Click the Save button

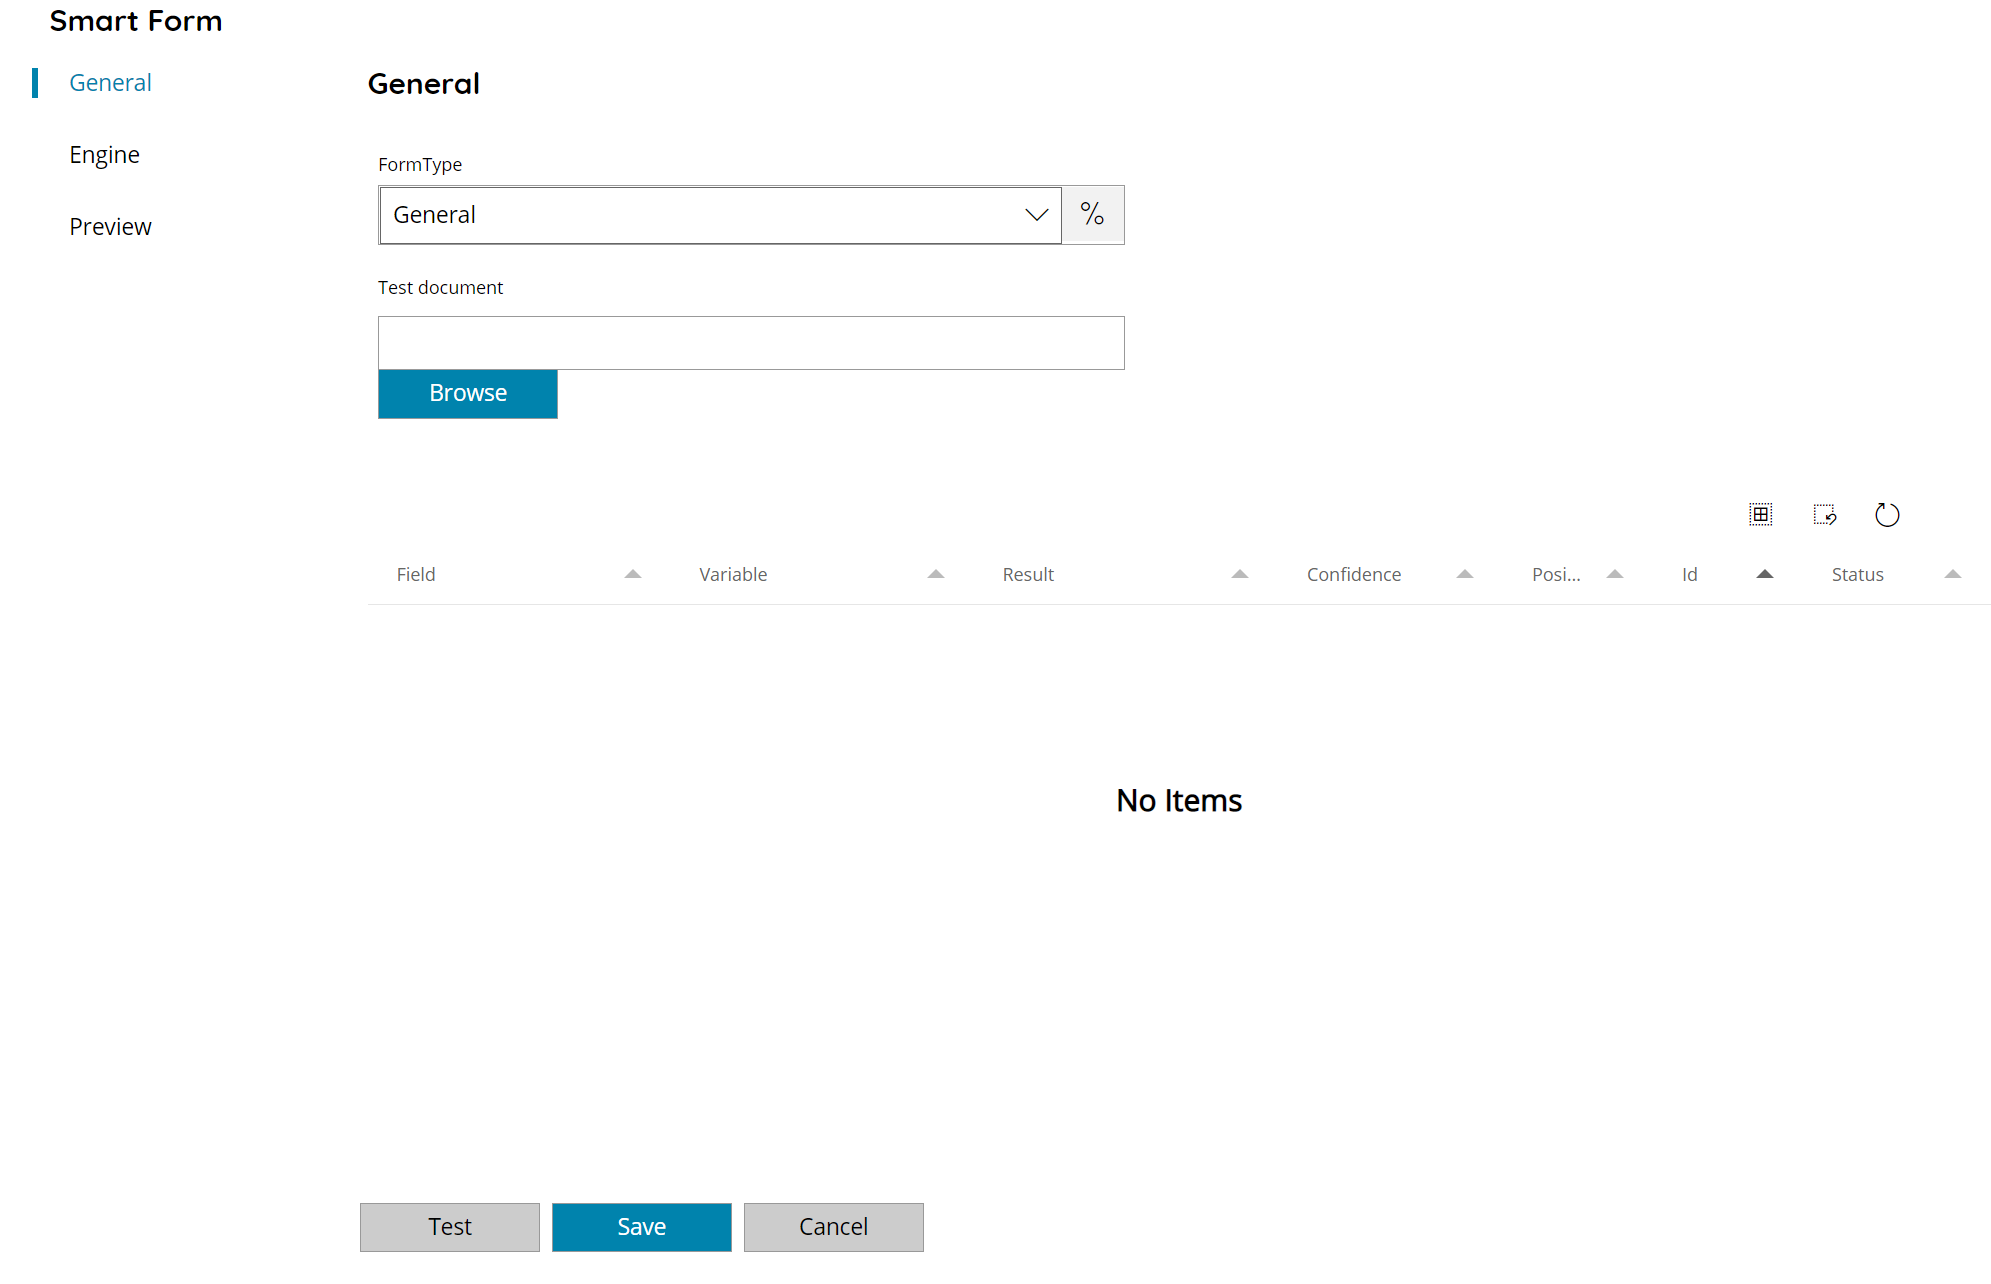641,1227
